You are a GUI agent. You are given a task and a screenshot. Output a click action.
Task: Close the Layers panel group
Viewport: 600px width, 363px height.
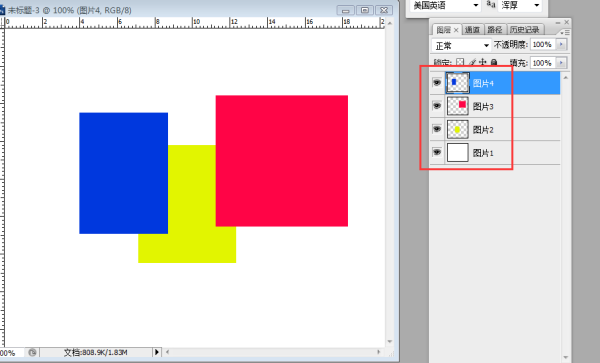pos(566,23)
